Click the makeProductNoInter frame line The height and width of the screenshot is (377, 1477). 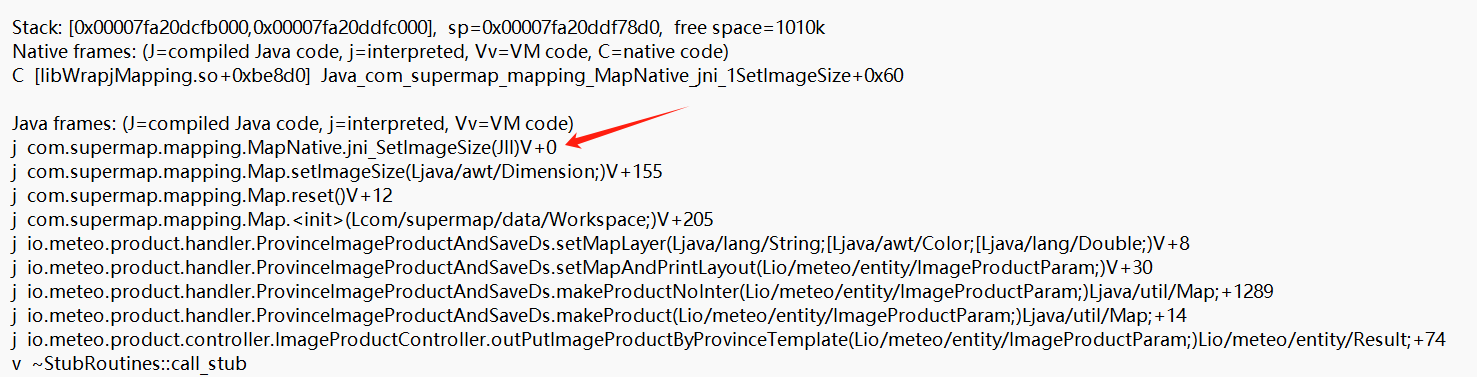643,292
